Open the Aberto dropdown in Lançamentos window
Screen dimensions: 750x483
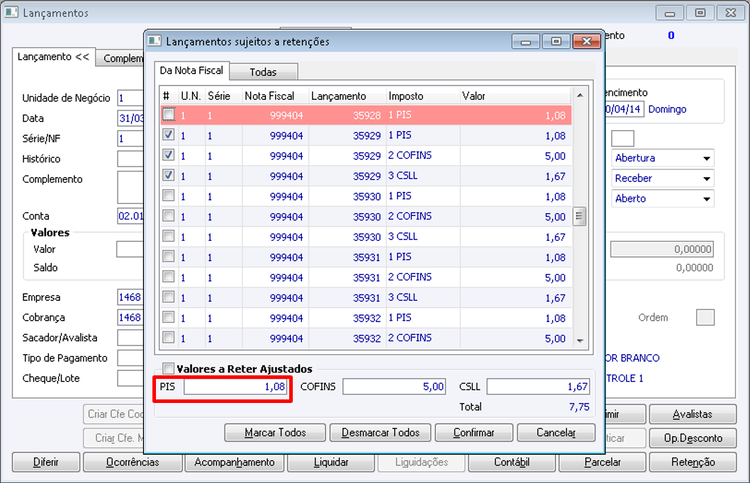(662, 198)
